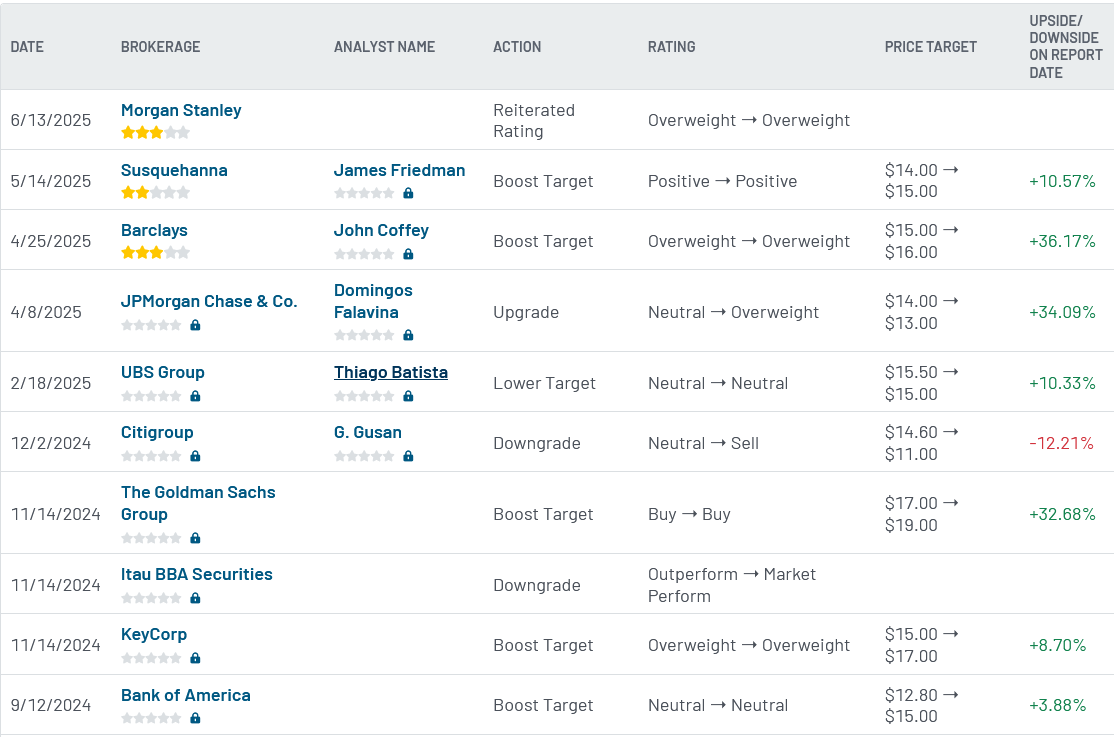Click the gray stars under JPMorgan Chase
1114x737 pixels.
coord(151,325)
